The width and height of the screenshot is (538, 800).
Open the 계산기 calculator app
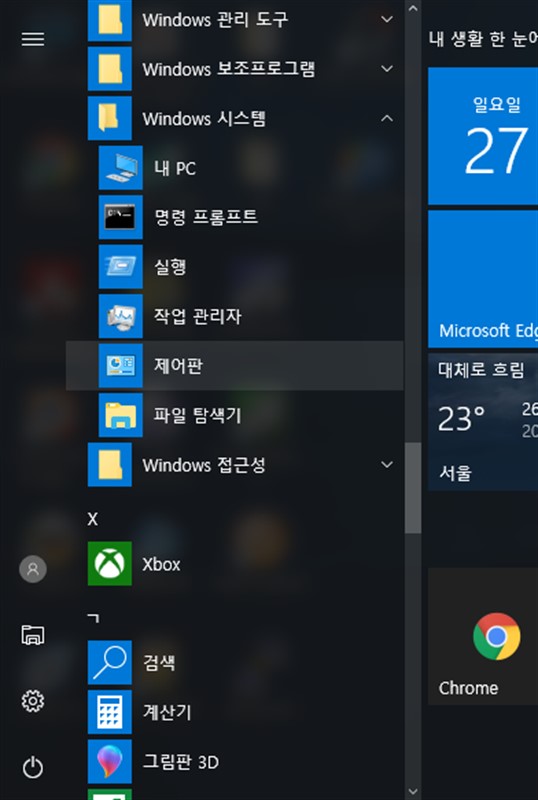(235, 712)
